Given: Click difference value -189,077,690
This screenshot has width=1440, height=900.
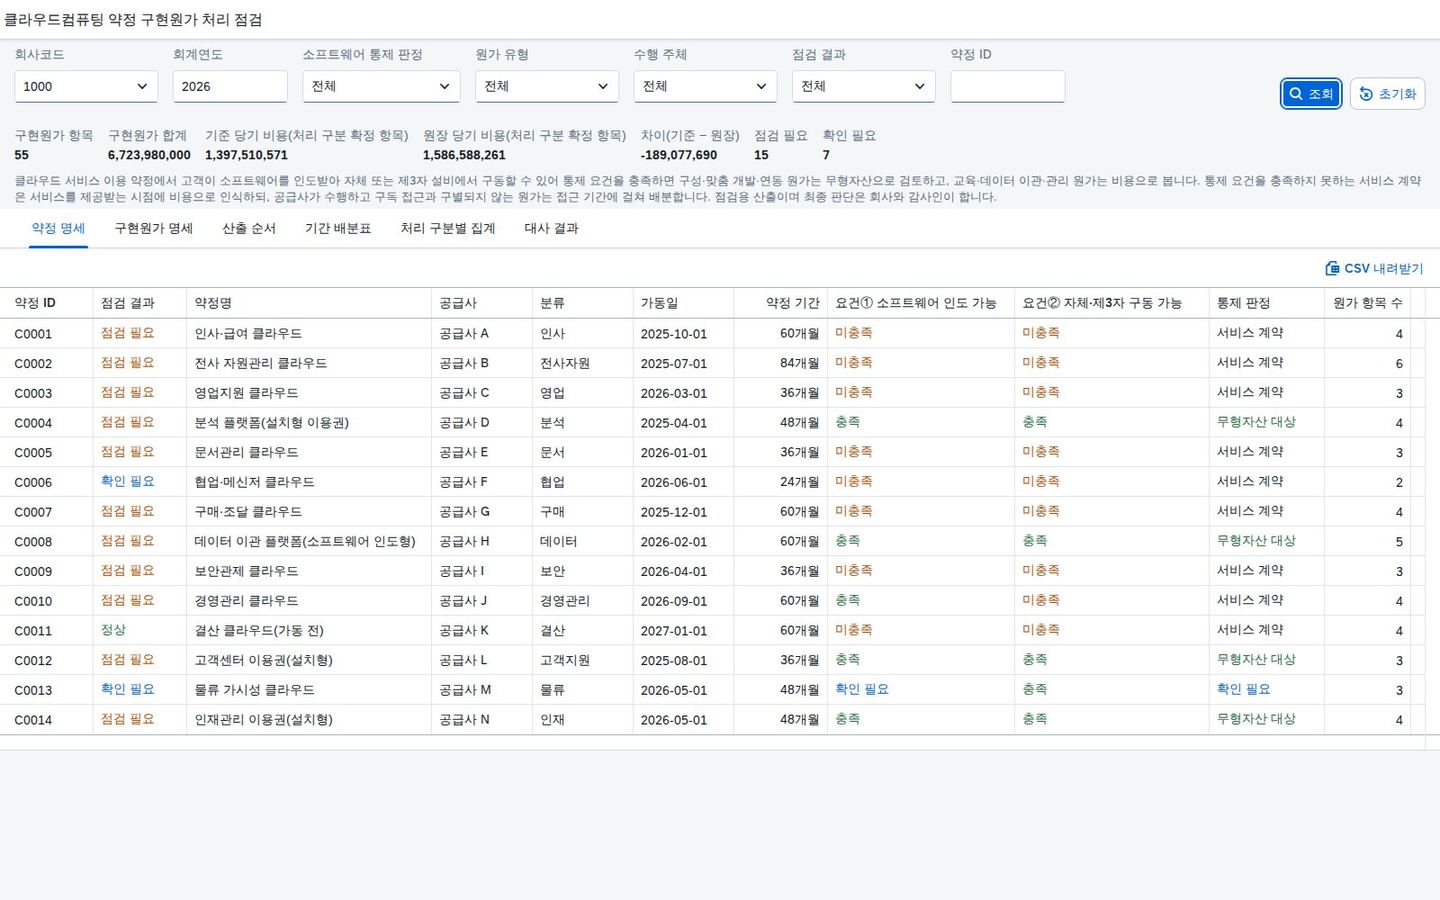Looking at the screenshot, I should pyautogui.click(x=679, y=155).
